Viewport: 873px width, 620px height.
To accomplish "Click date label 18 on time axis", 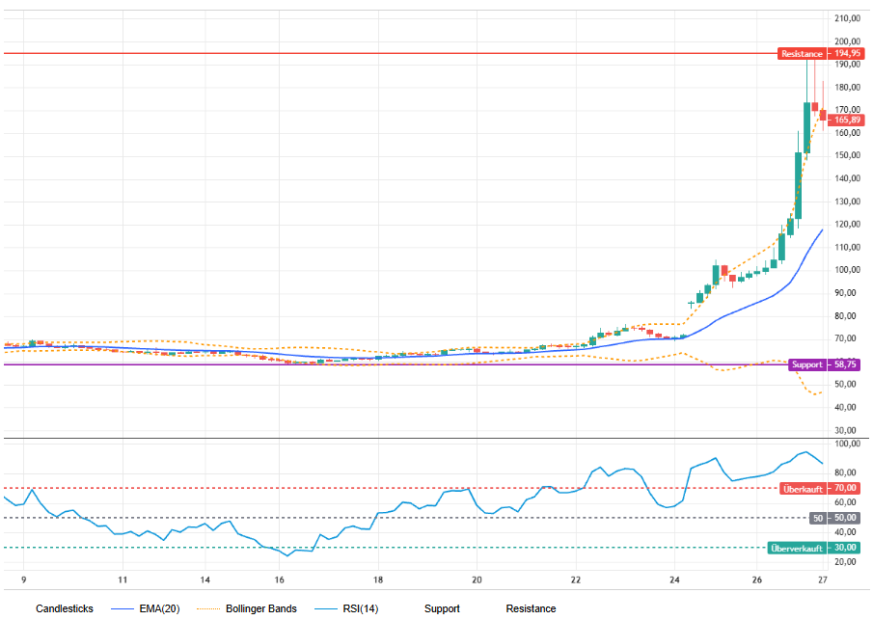I will pyautogui.click(x=378, y=580).
